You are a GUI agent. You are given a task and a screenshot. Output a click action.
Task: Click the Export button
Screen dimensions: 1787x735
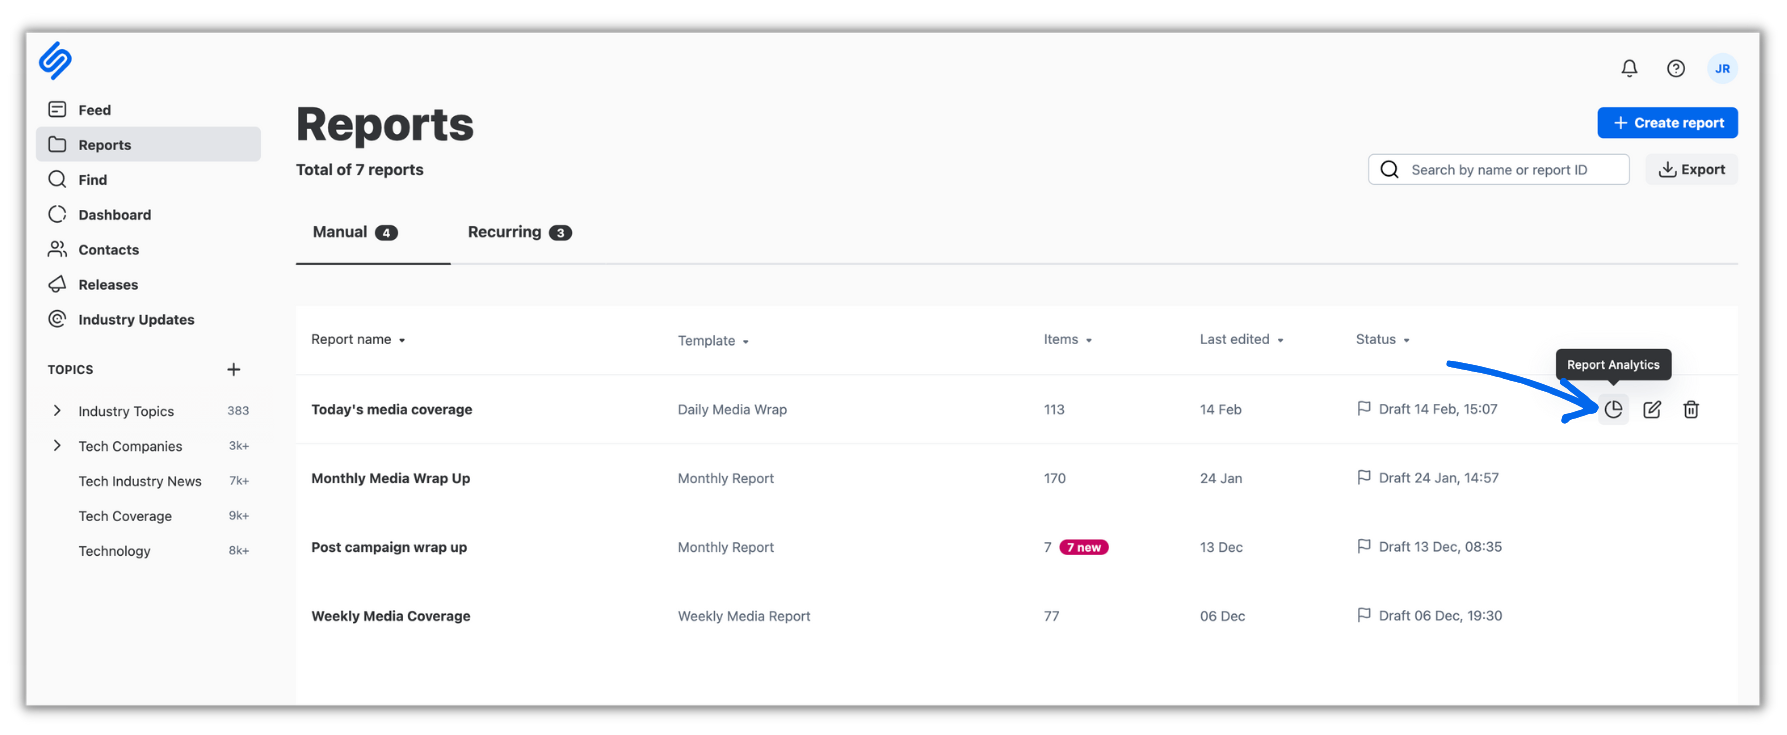1691,169
